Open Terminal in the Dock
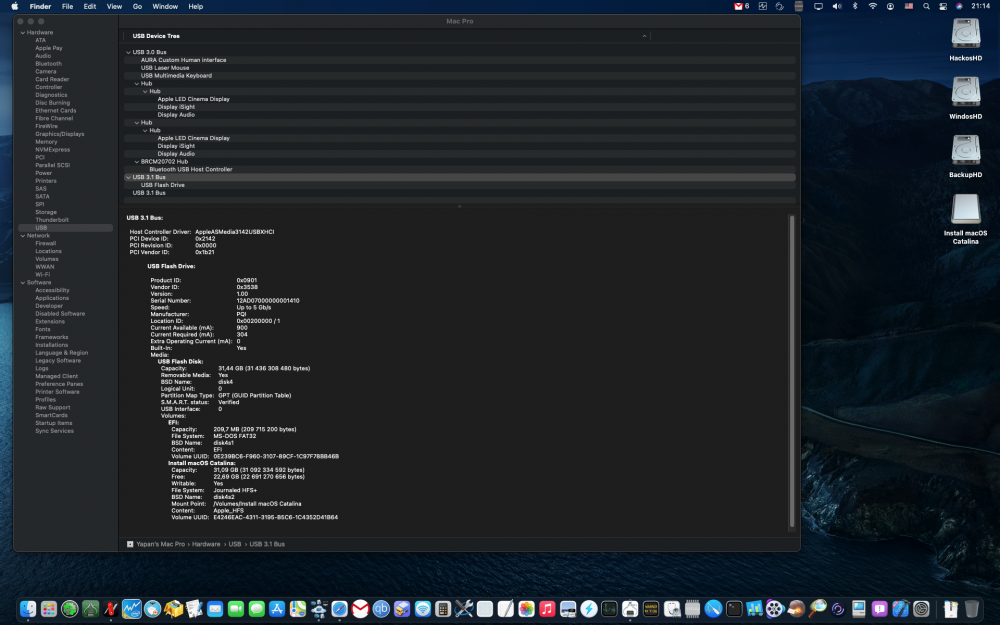 click(734, 609)
